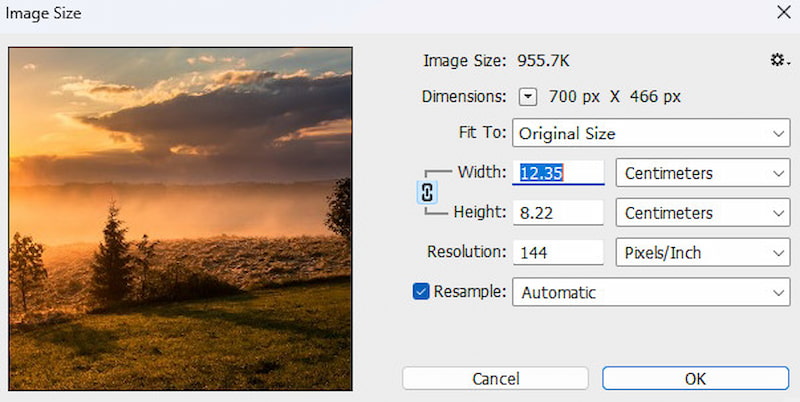Click the Cancel button
The image size is (800, 402).
(x=495, y=379)
